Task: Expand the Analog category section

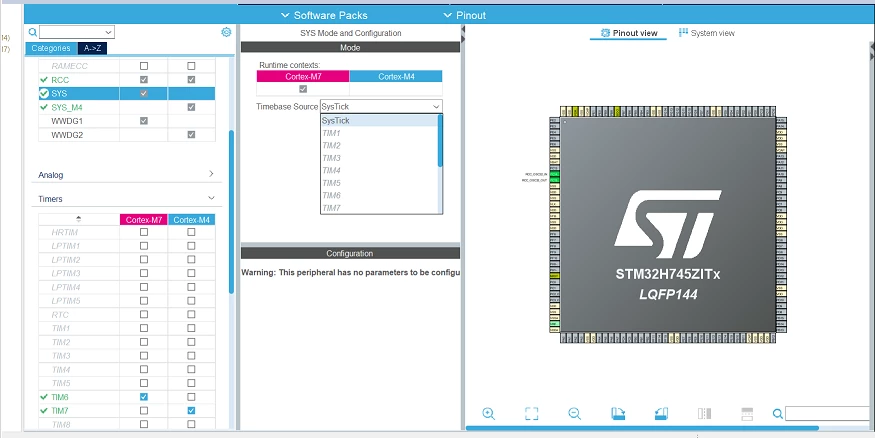Action: pyautogui.click(x=211, y=174)
